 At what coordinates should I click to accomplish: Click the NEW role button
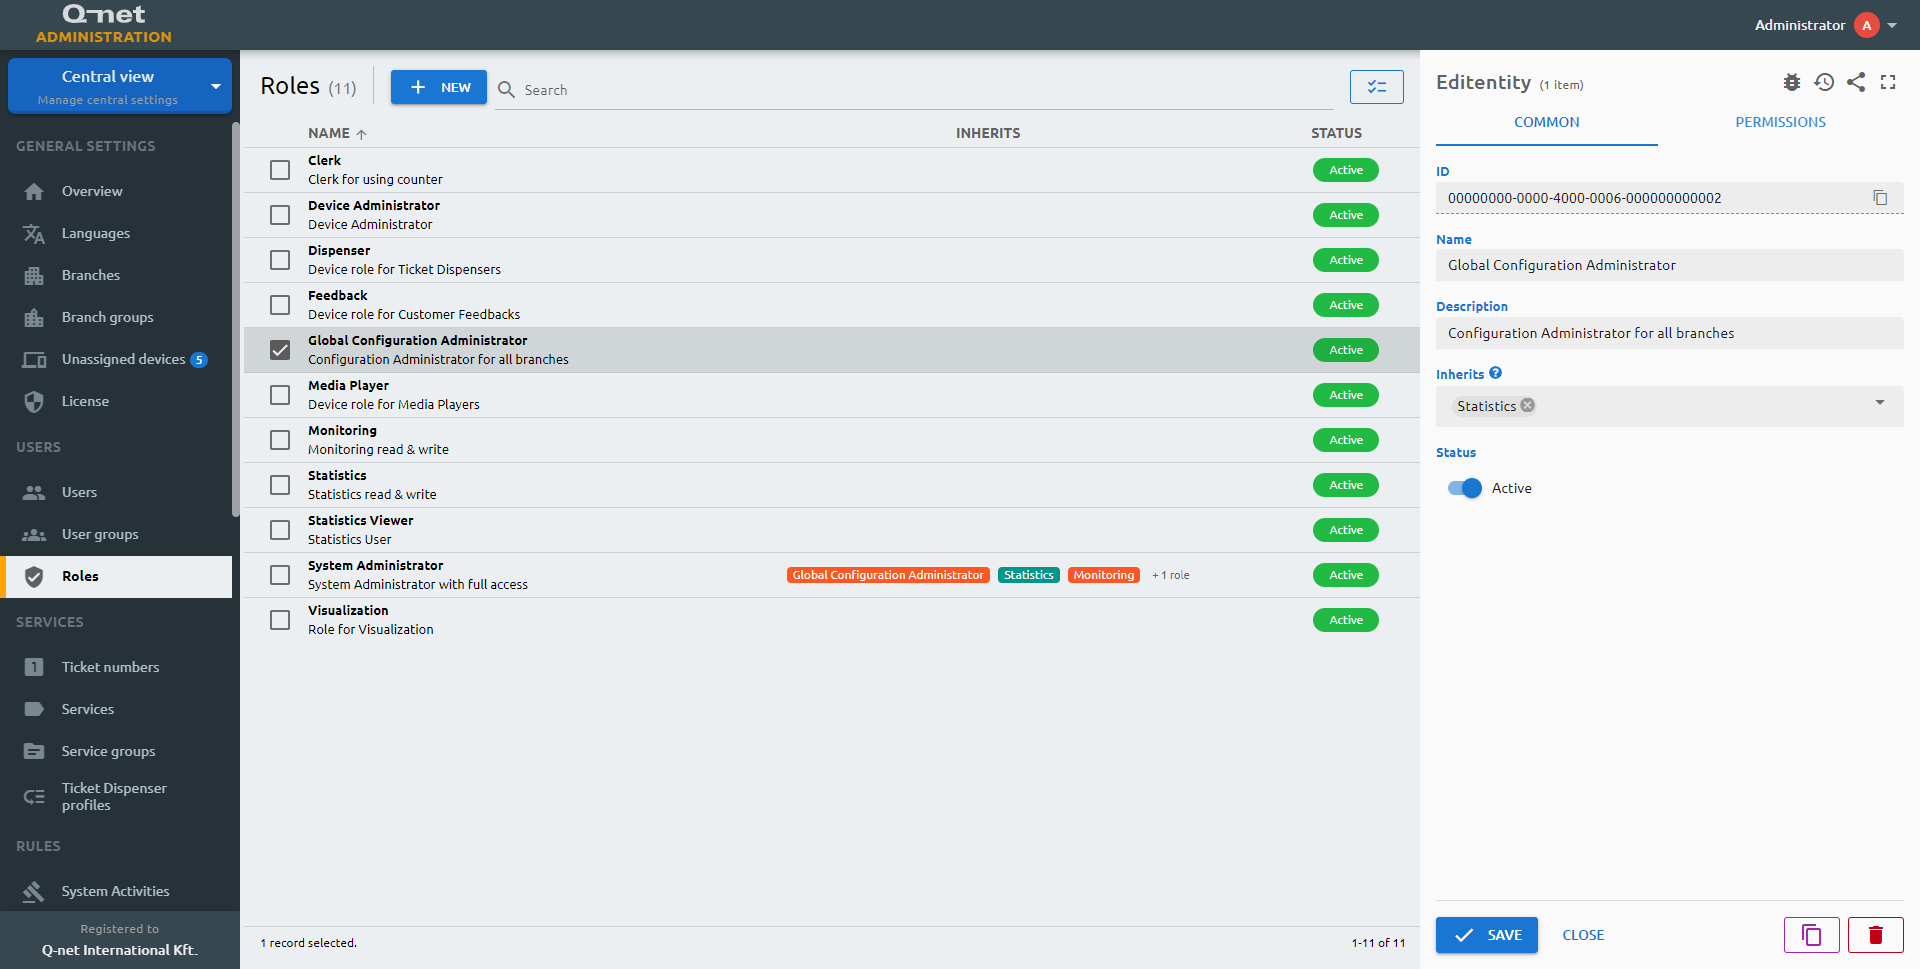tap(439, 87)
